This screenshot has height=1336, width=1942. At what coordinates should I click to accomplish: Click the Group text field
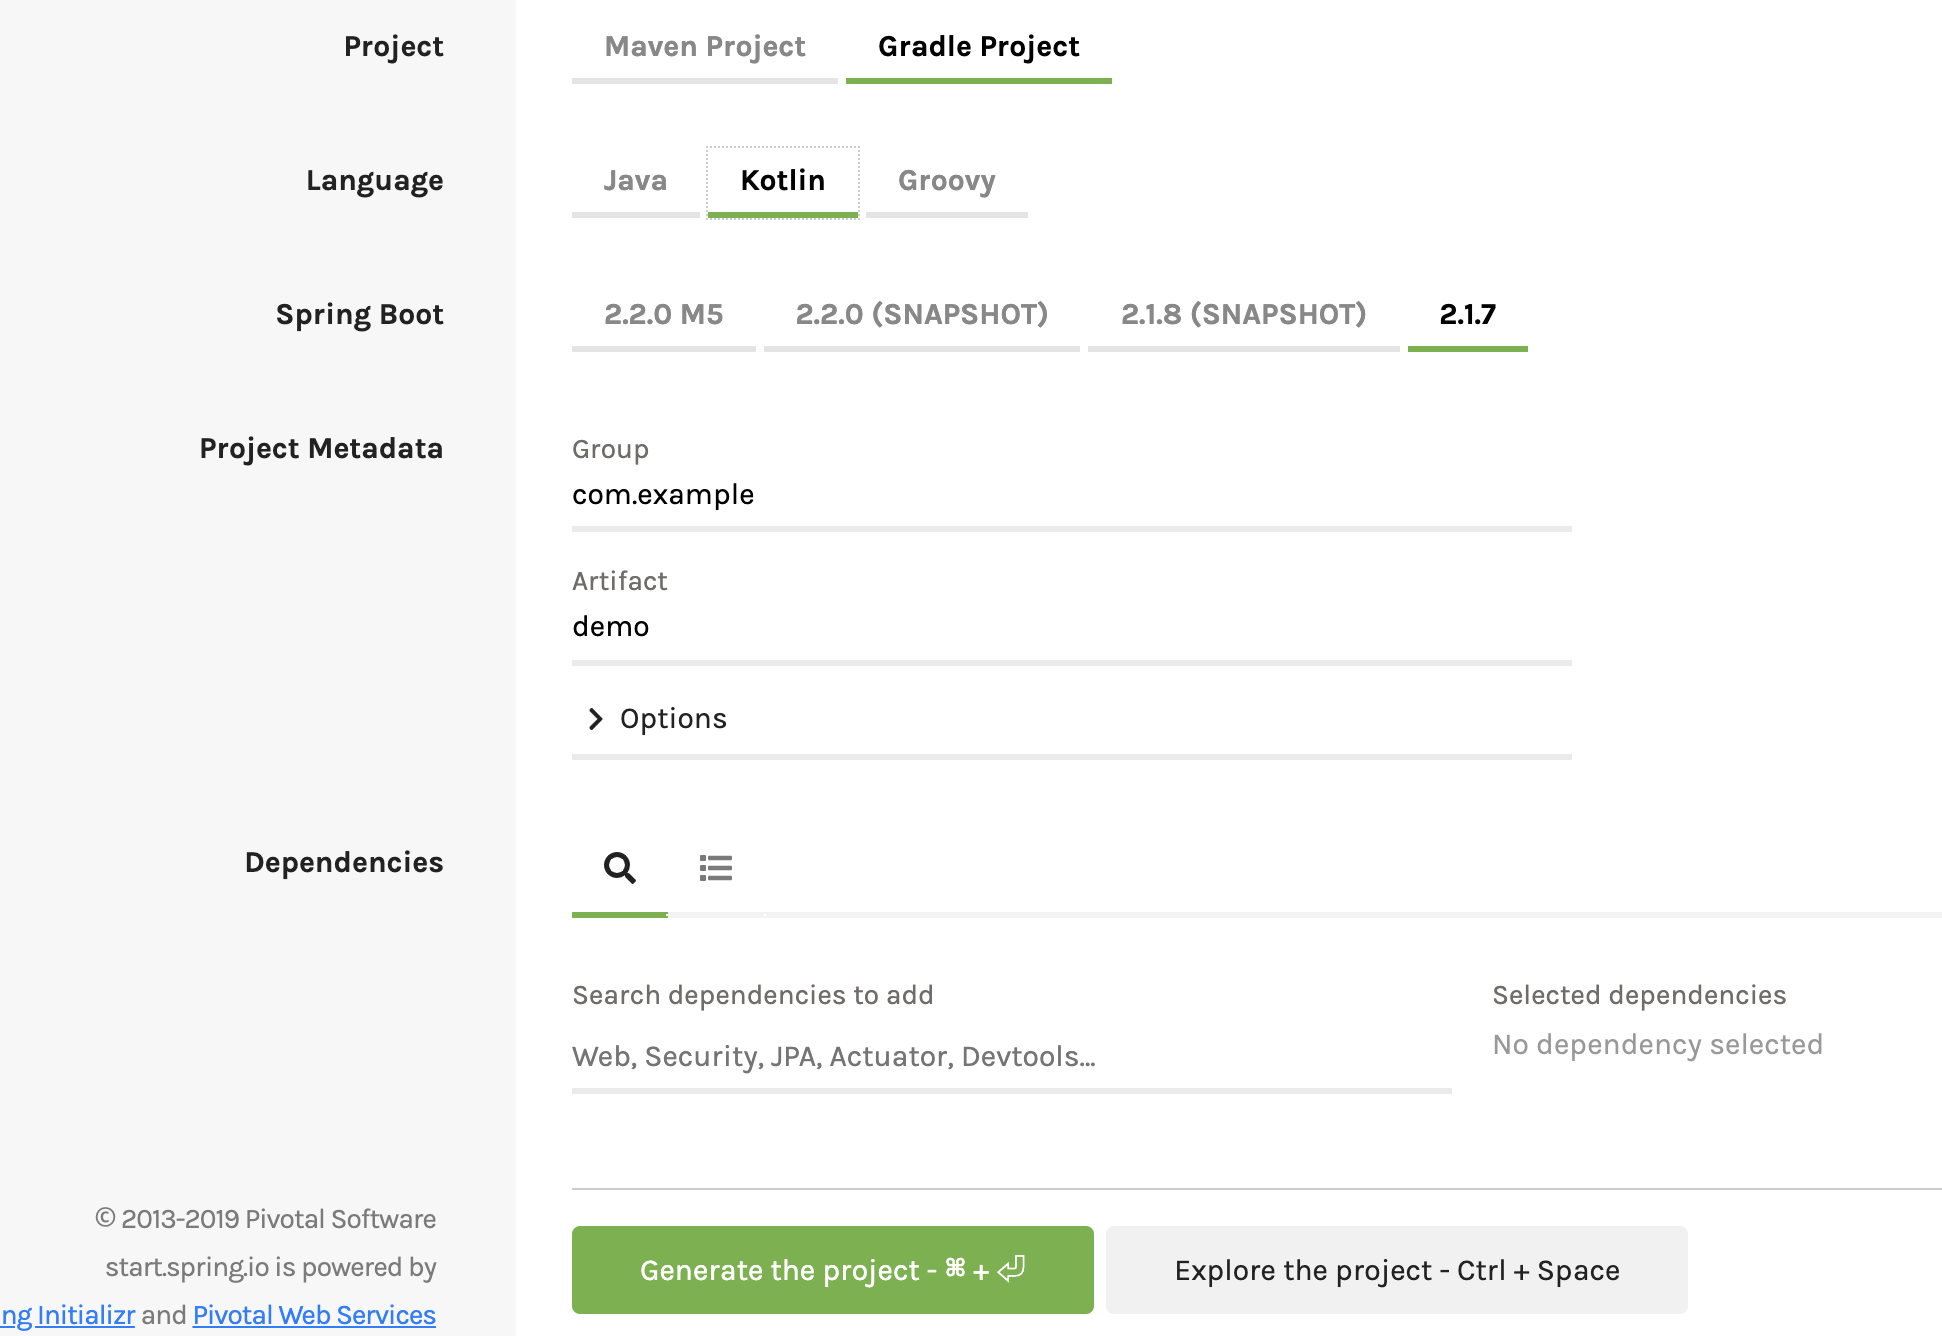(x=1070, y=495)
